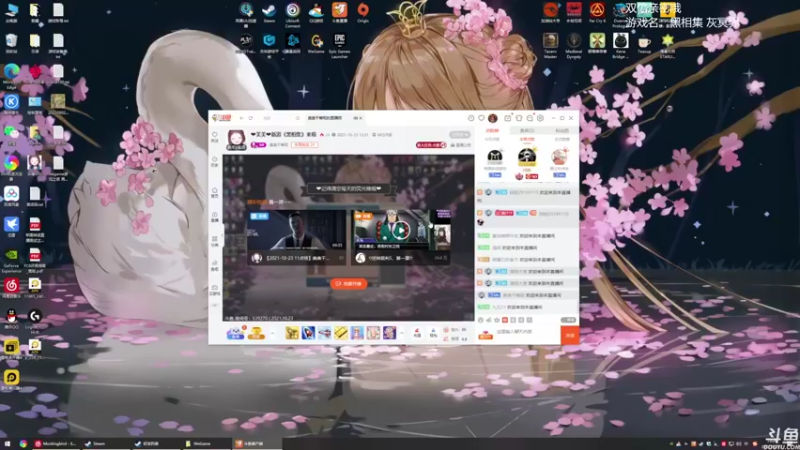Send the gold bar gift from gift bar
This screenshot has height=450, width=800.
[x=340, y=333]
